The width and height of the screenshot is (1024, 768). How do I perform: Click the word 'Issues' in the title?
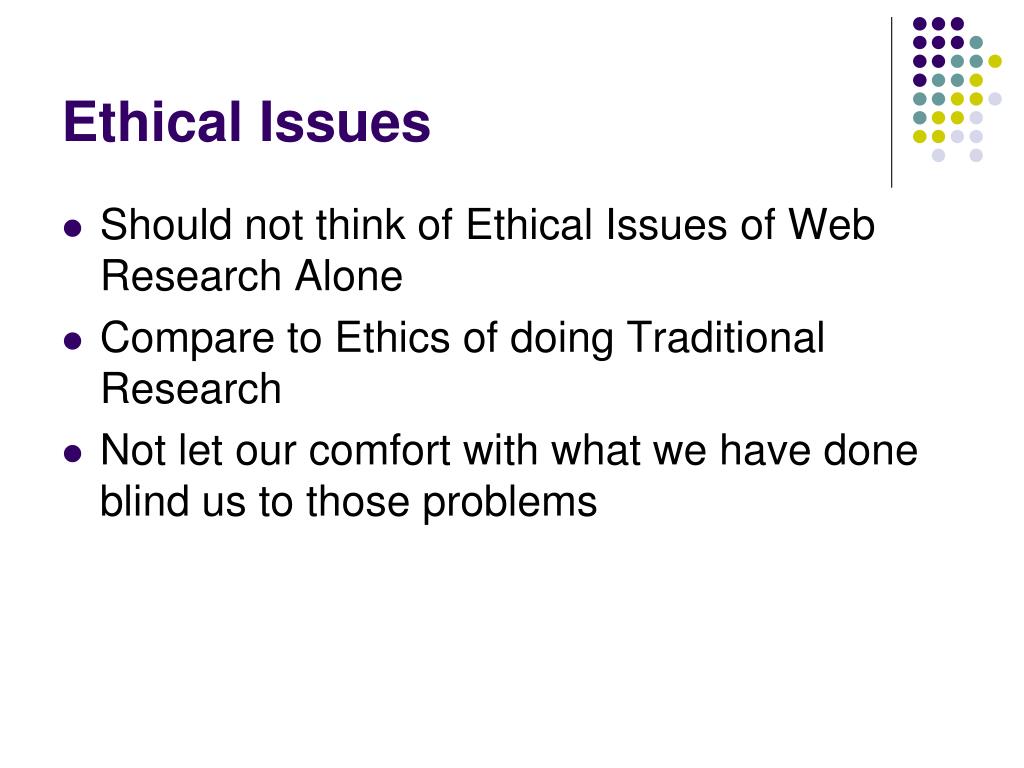pyautogui.click(x=345, y=122)
